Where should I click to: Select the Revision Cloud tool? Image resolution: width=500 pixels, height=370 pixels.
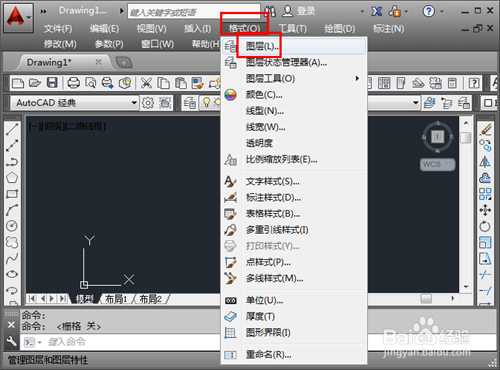(12, 242)
